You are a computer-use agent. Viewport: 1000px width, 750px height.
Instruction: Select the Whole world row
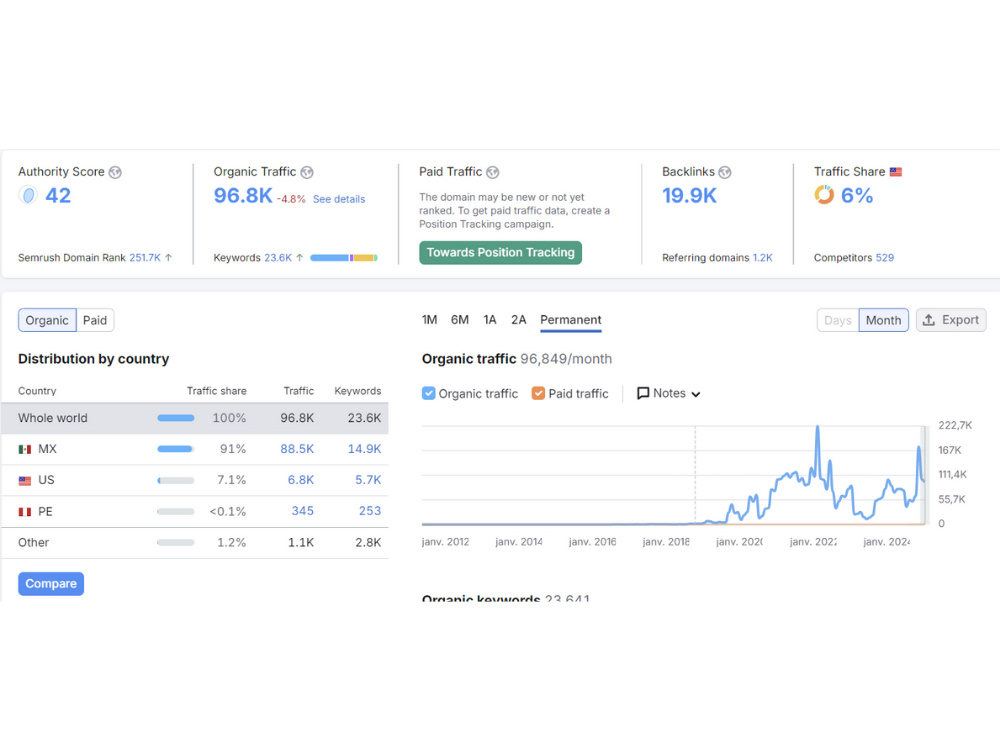click(195, 418)
